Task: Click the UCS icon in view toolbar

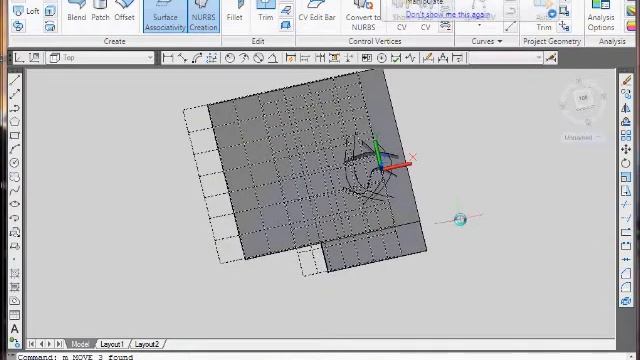Action: [x=19, y=58]
